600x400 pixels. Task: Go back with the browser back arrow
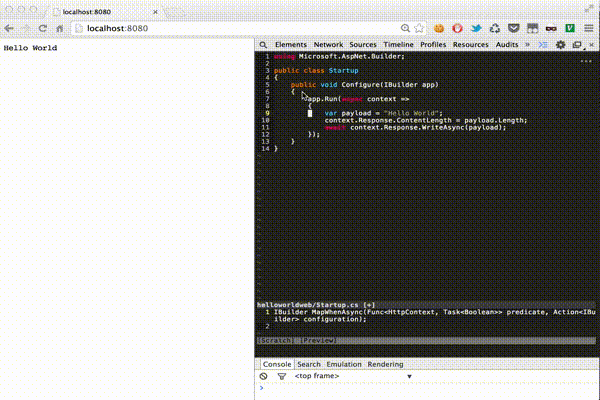pyautogui.click(x=9, y=28)
